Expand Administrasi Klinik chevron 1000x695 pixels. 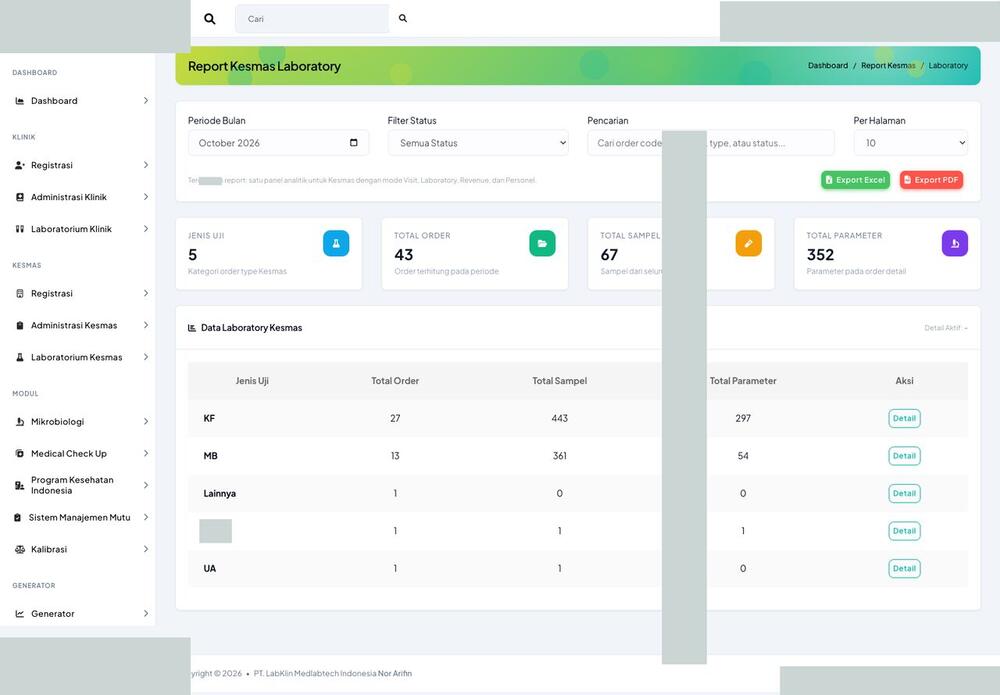(x=146, y=197)
